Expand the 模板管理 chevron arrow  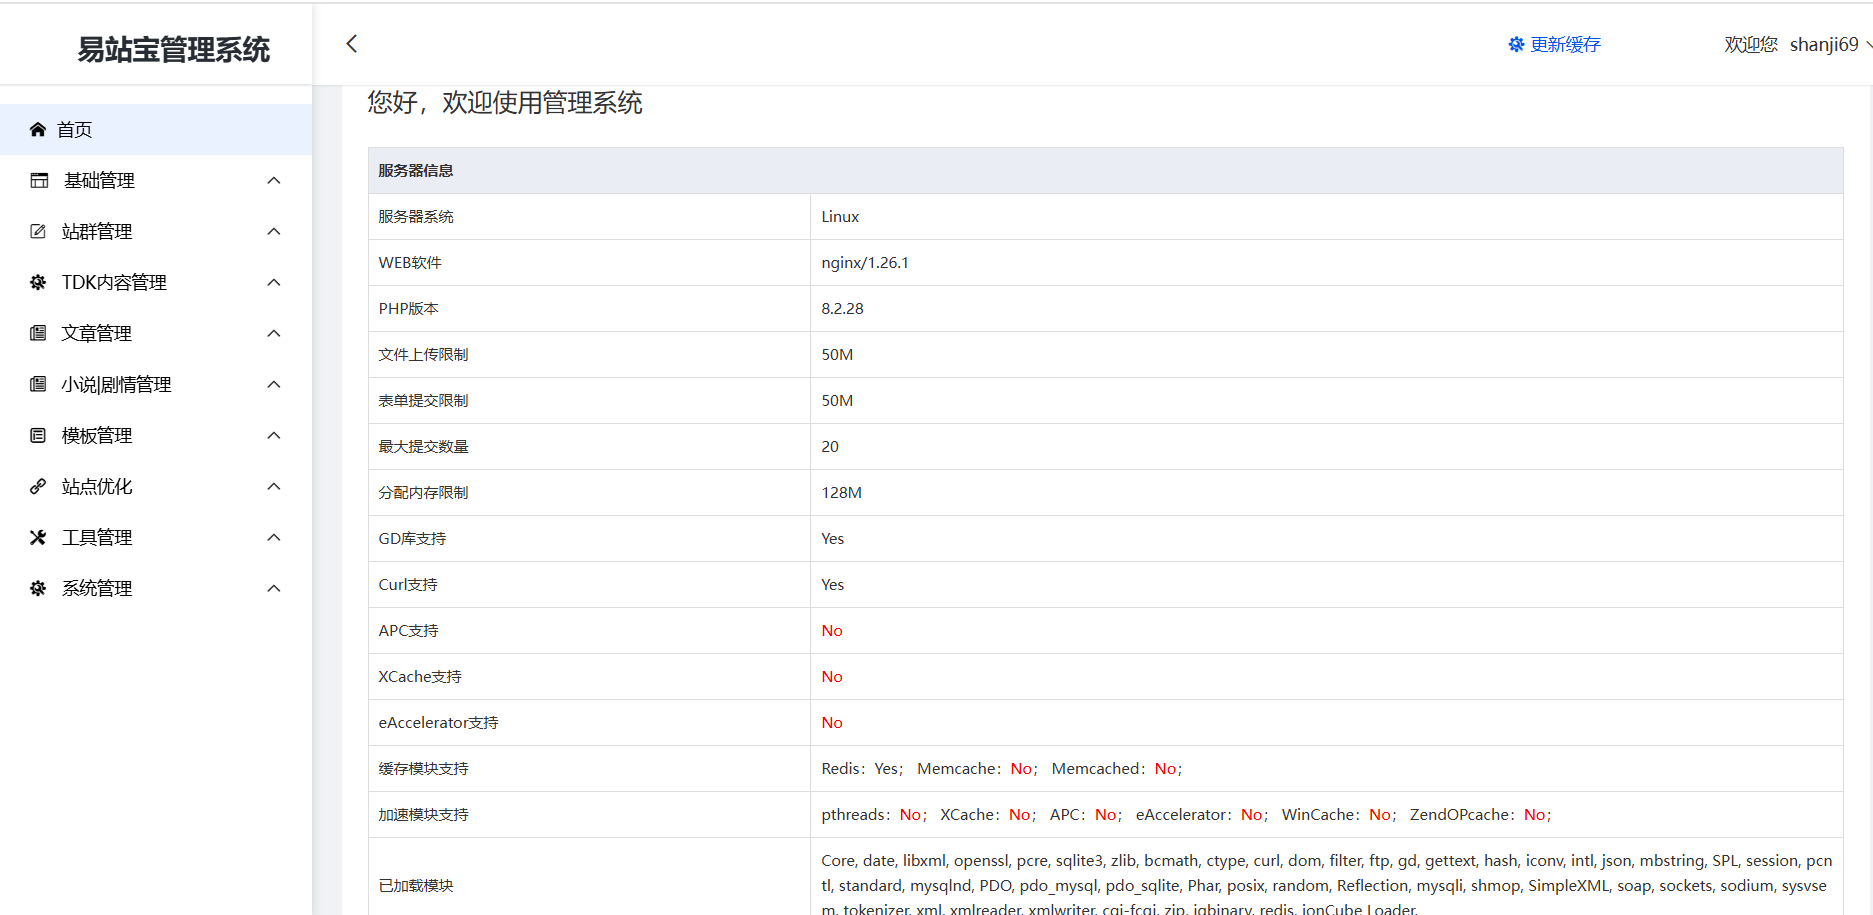[274, 435]
